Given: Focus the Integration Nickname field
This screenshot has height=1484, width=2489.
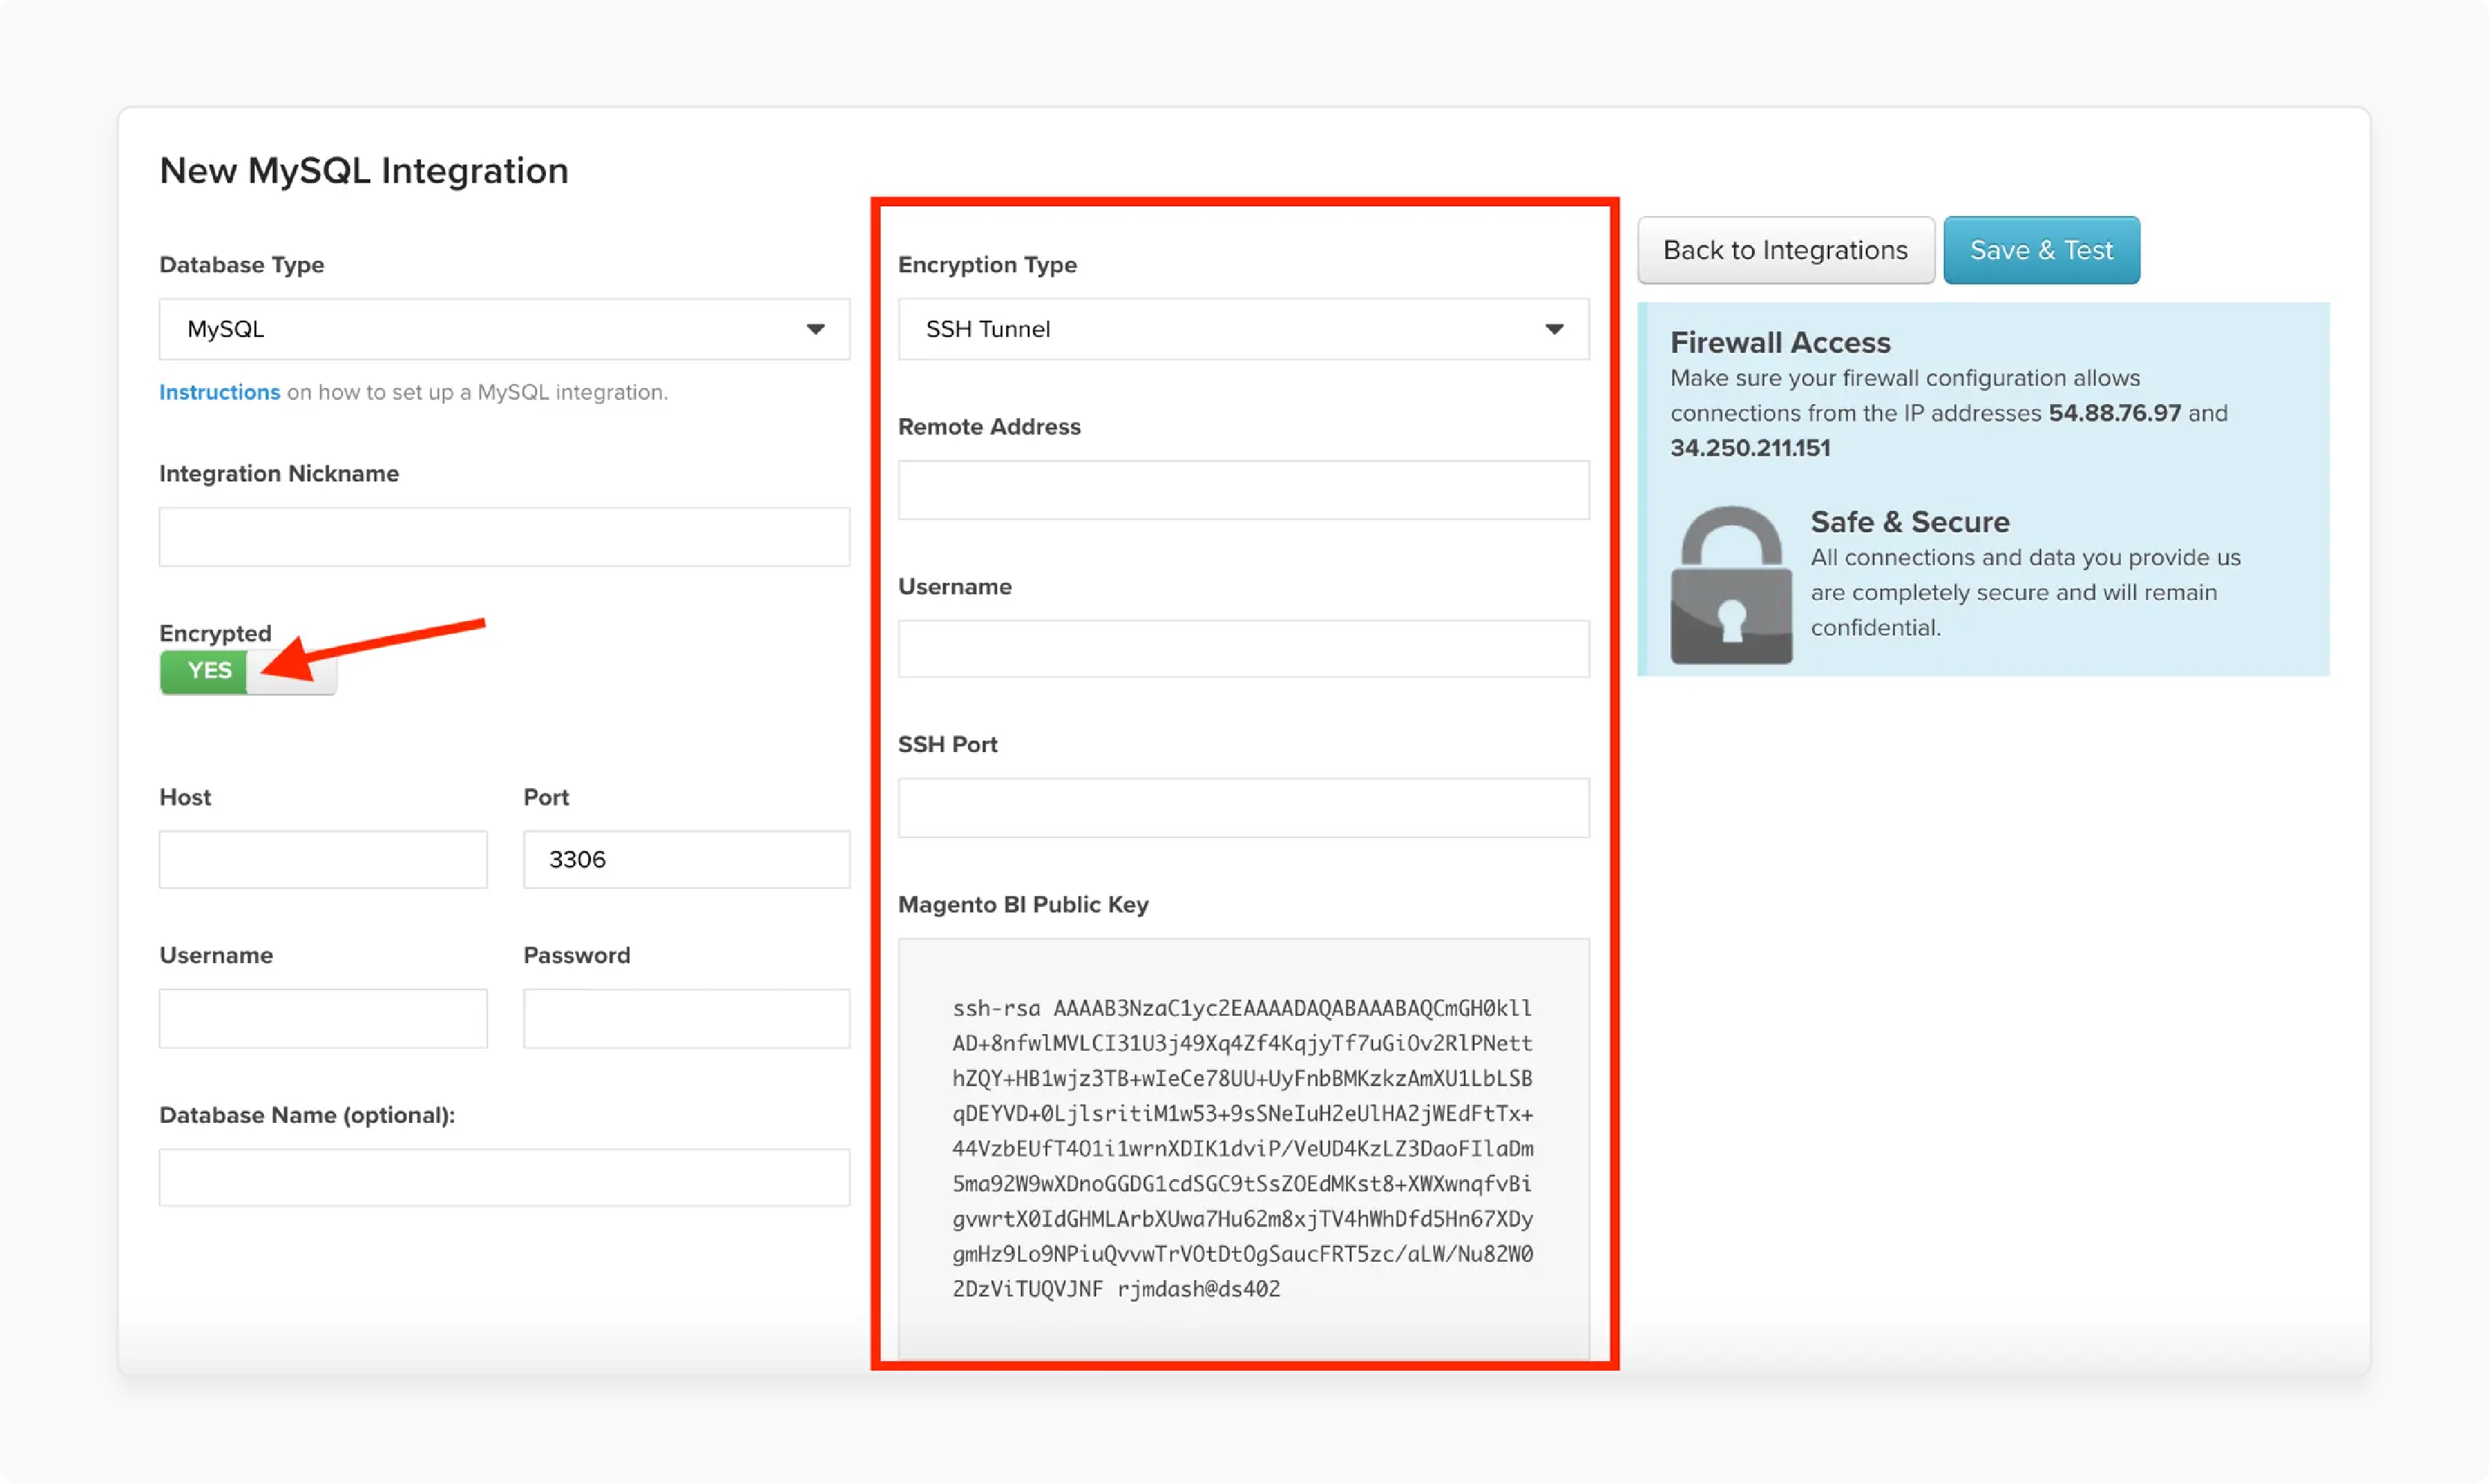Looking at the screenshot, I should (x=504, y=537).
